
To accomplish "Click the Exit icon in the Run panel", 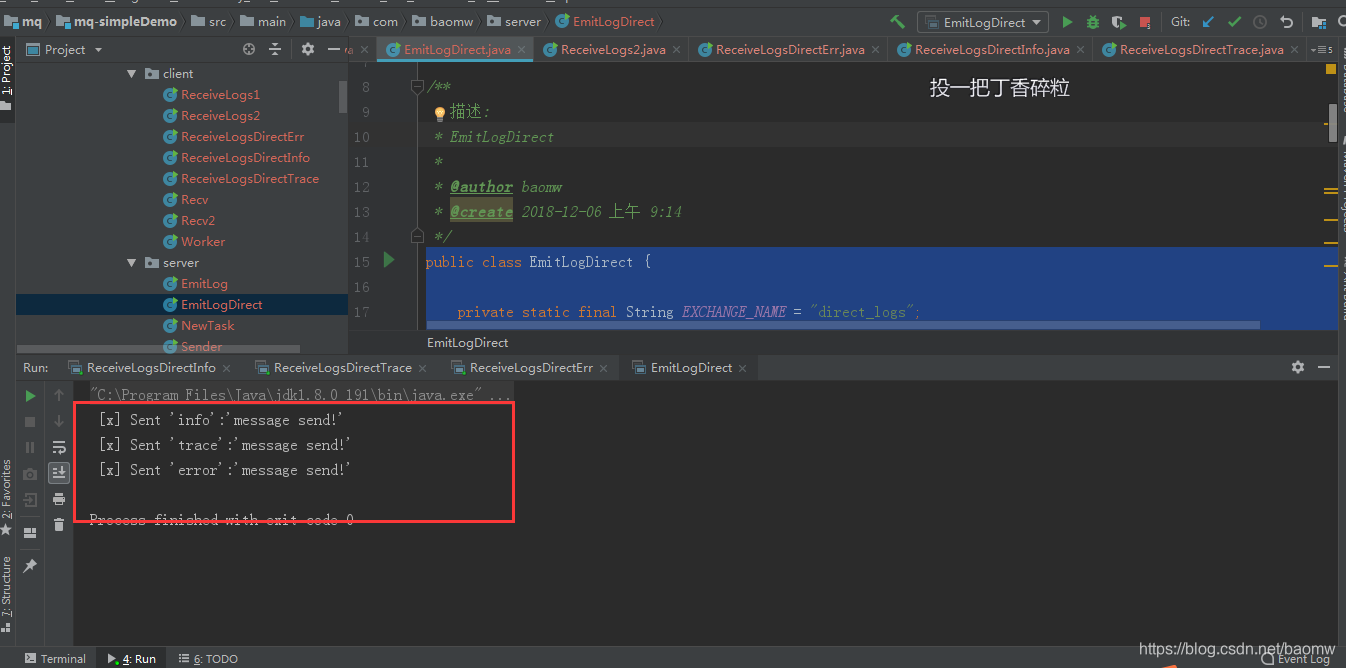I will click(30, 499).
